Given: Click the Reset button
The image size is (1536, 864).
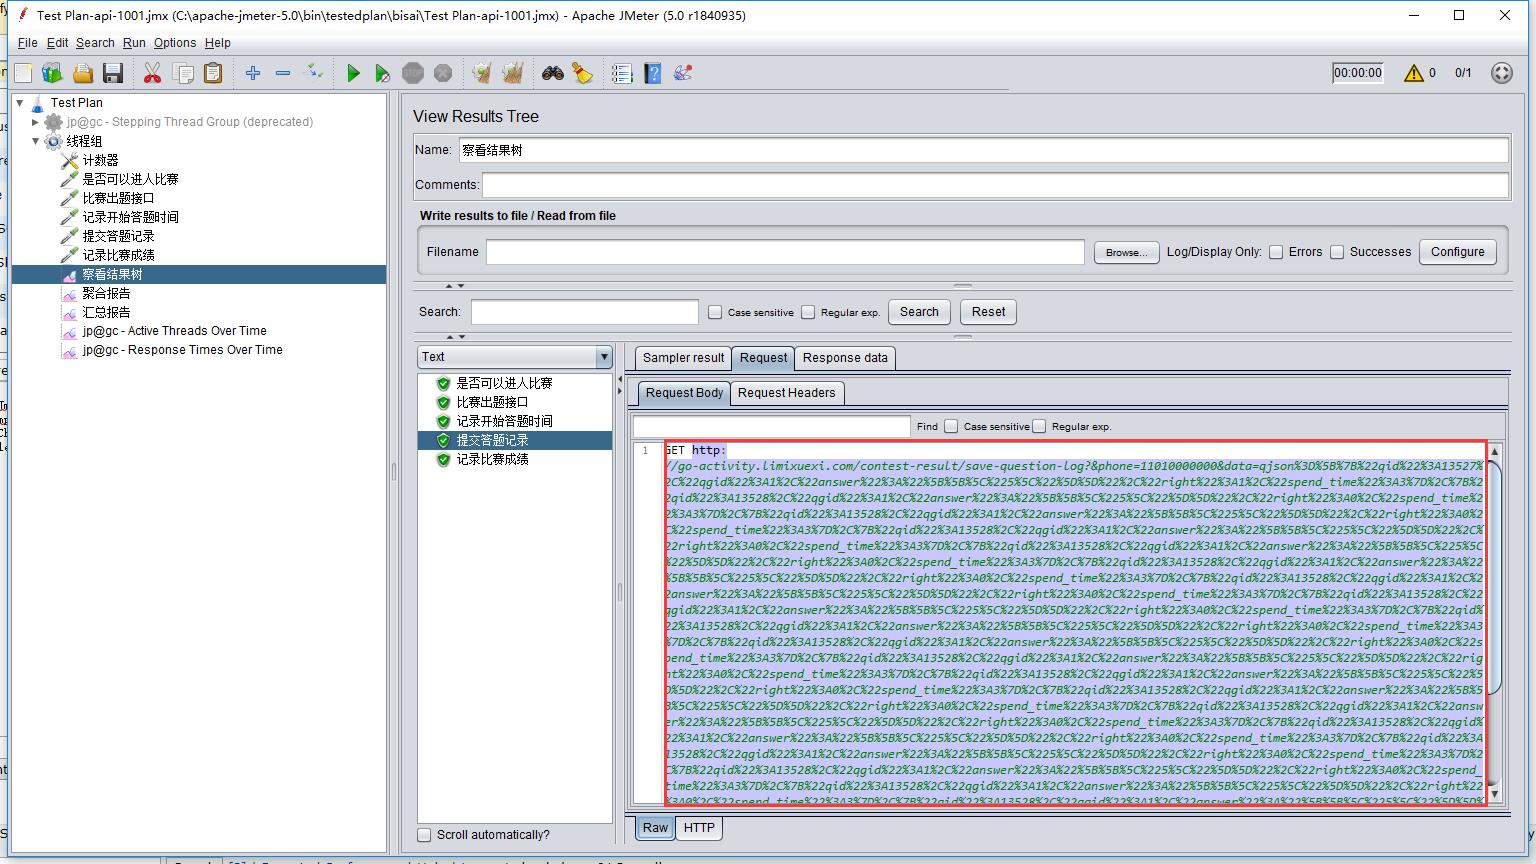Looking at the screenshot, I should (988, 312).
